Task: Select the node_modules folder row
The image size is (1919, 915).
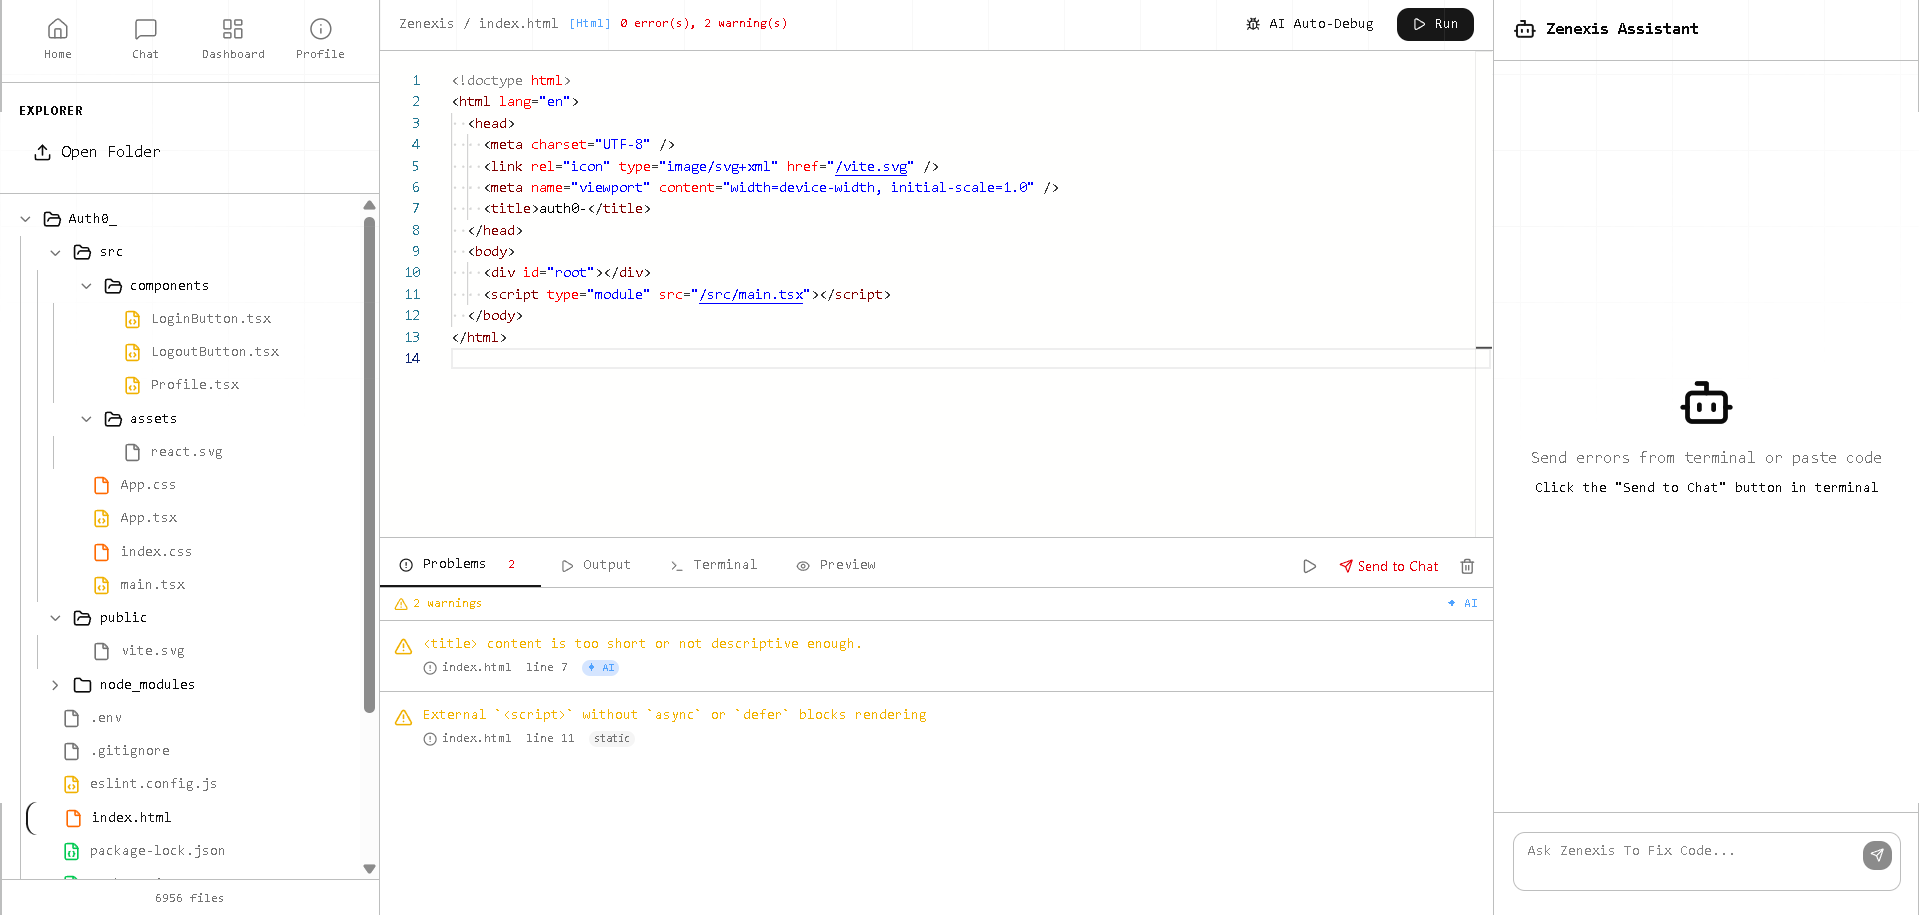Action: pos(147,685)
